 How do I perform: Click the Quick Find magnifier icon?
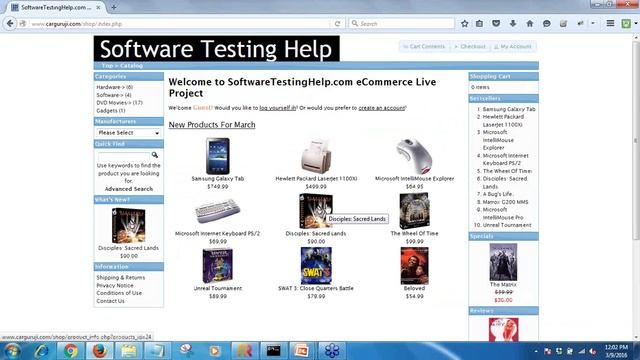pyautogui.click(x=155, y=155)
